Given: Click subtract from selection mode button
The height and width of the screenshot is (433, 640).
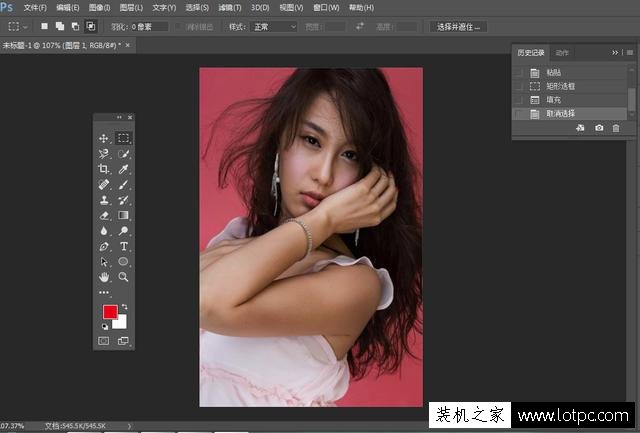Looking at the screenshot, I should pyautogui.click(x=75, y=27).
